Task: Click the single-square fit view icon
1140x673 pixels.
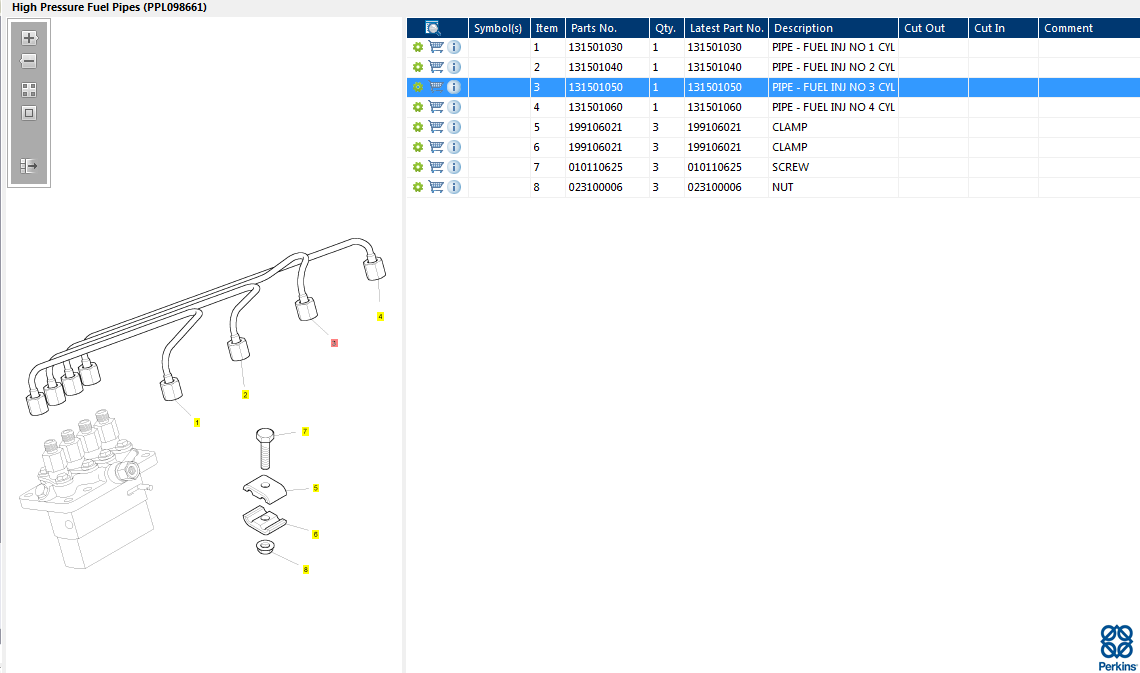Action: pyautogui.click(x=29, y=113)
